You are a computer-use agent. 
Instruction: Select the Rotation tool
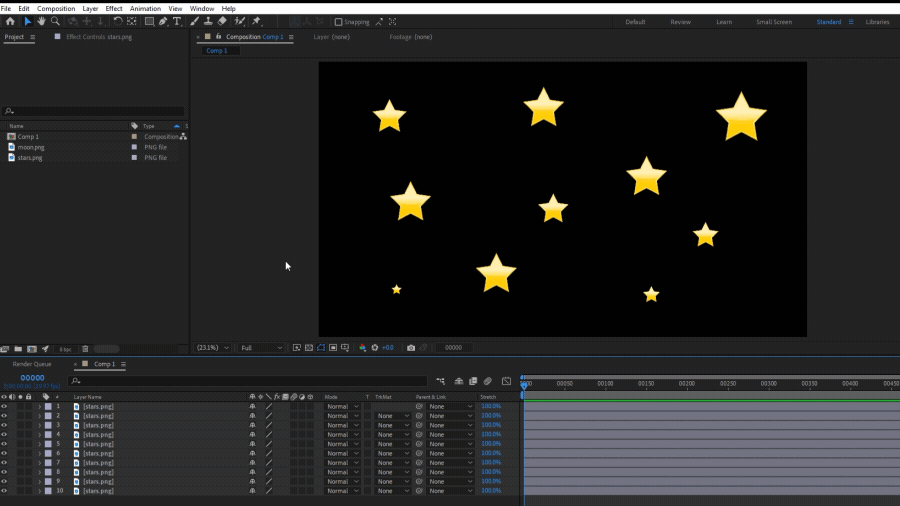coord(118,21)
